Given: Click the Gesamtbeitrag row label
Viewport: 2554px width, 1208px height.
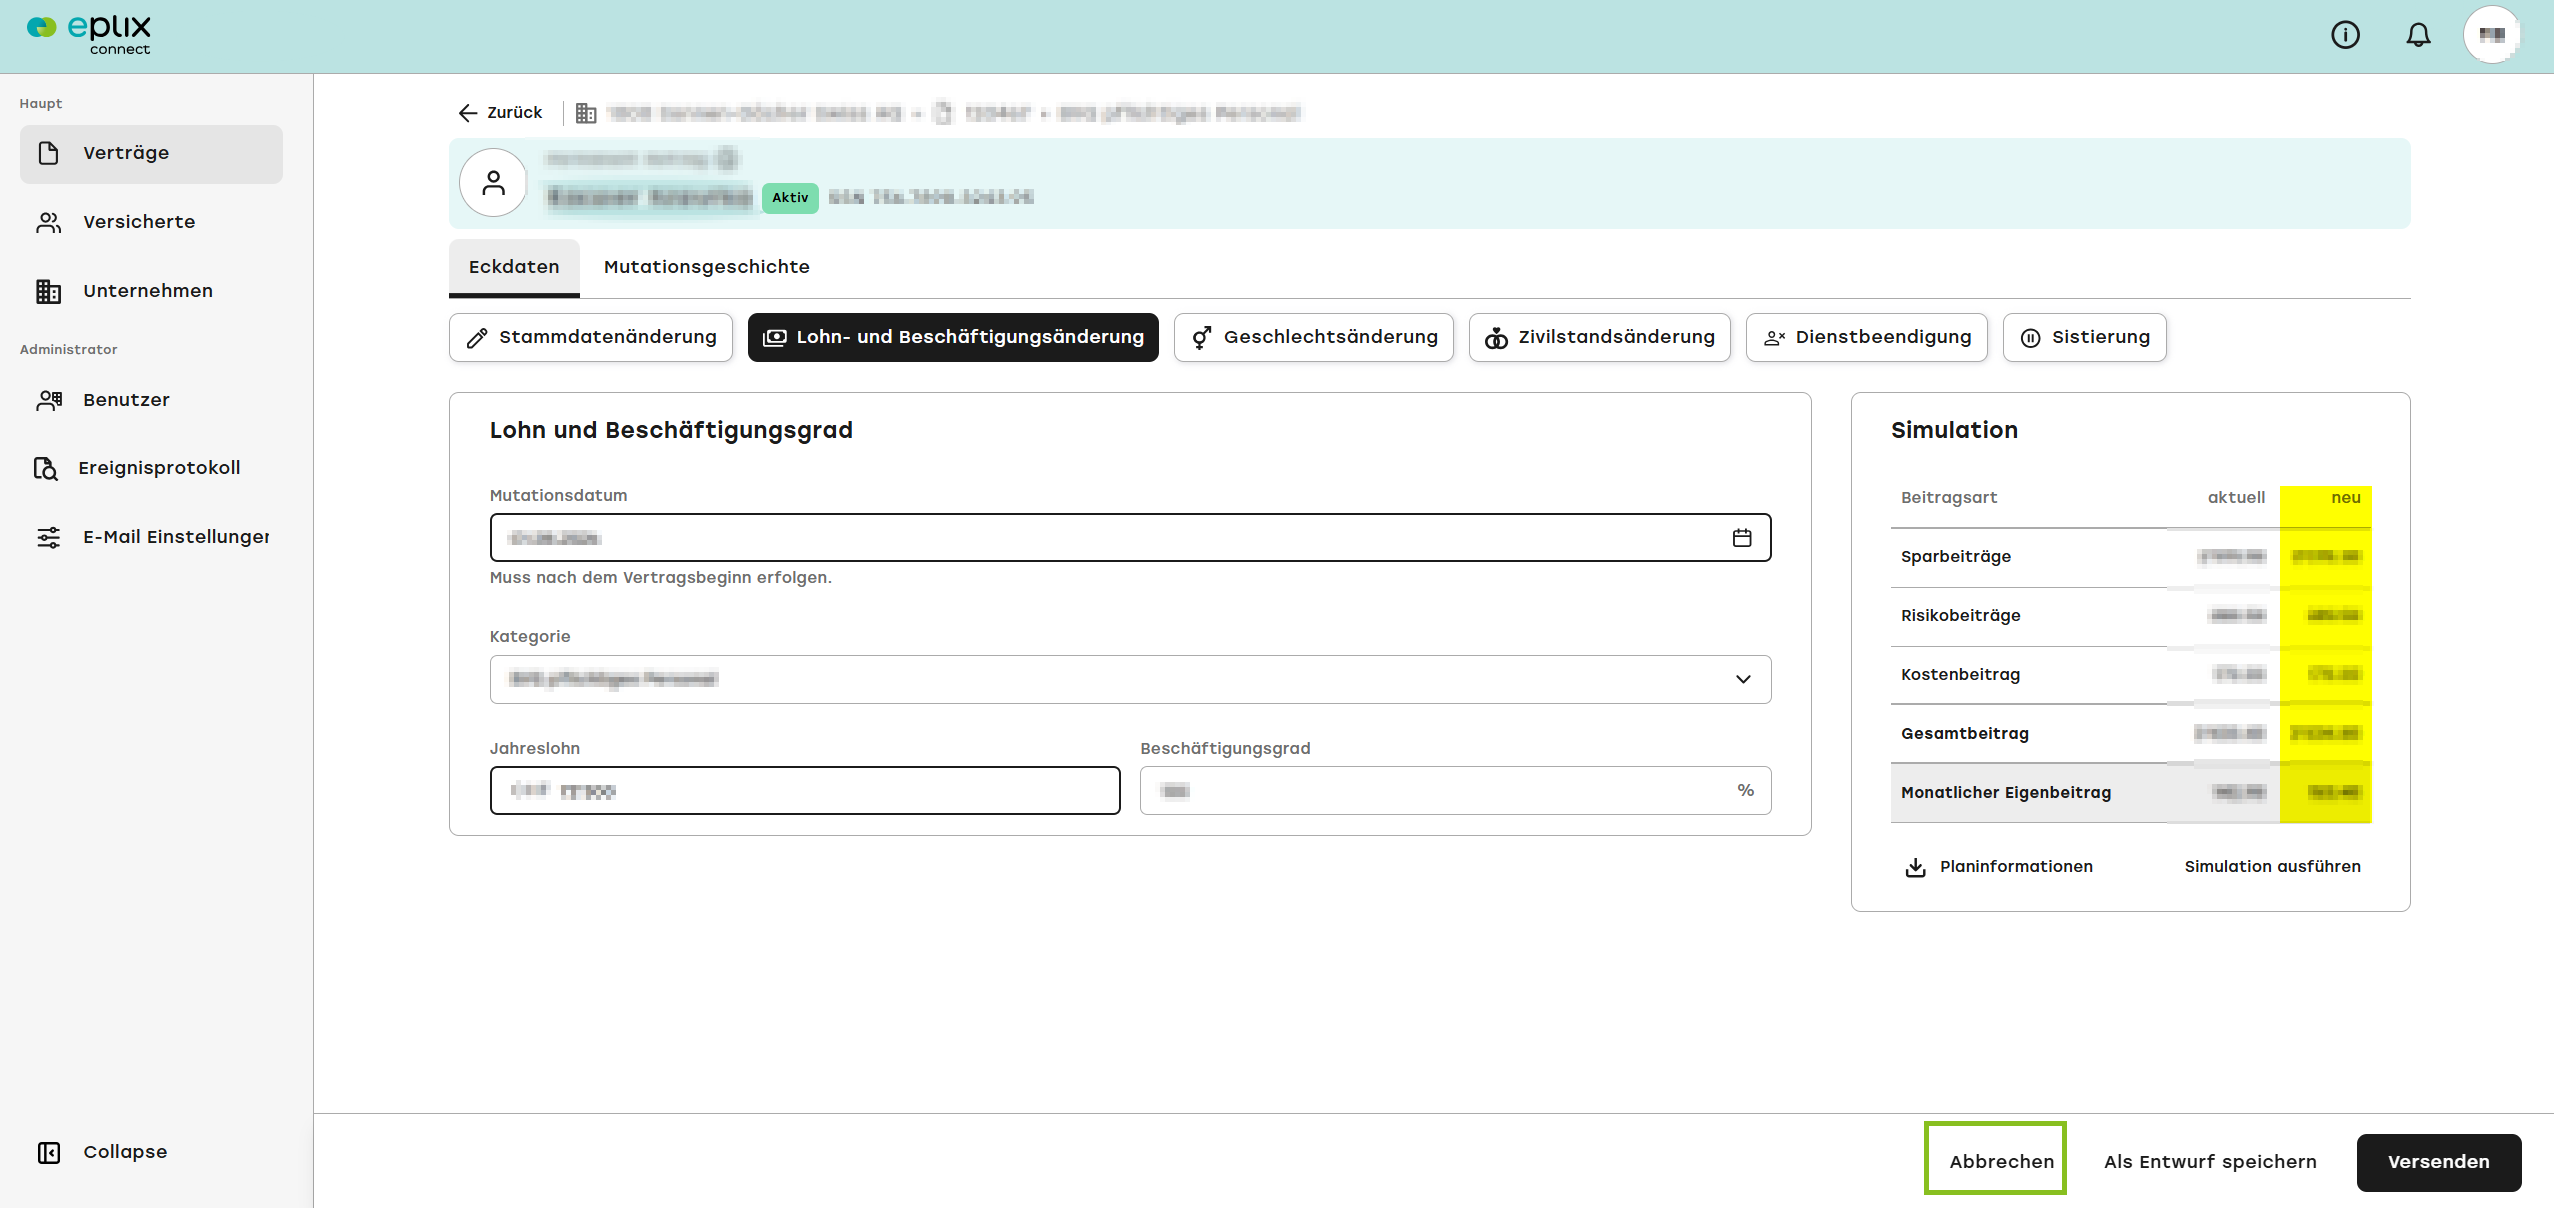Looking at the screenshot, I should [1964, 734].
